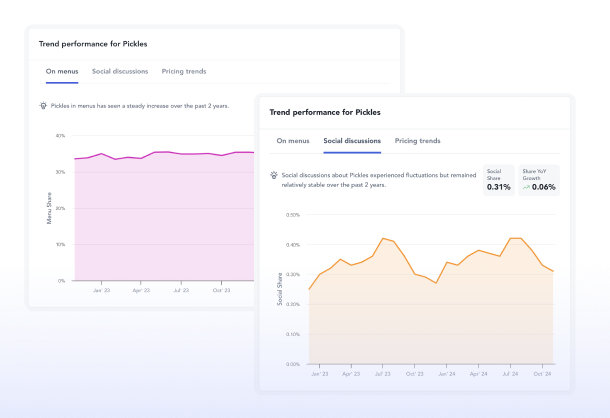Click Oct' 24 label on social chart
The height and width of the screenshot is (418, 610).
(x=542, y=374)
